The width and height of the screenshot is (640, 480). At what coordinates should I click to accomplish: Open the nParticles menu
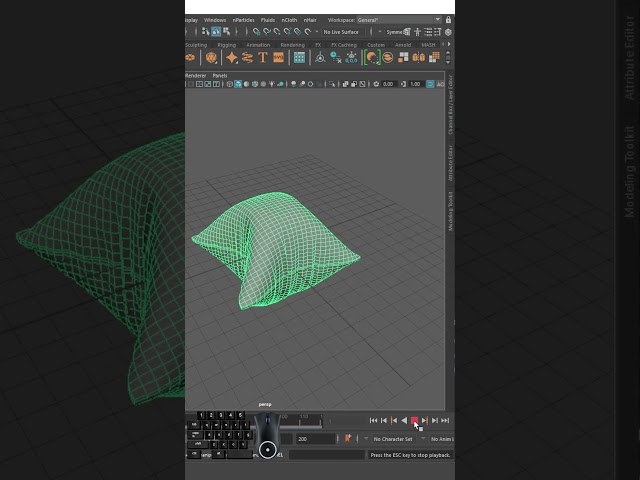[243, 20]
